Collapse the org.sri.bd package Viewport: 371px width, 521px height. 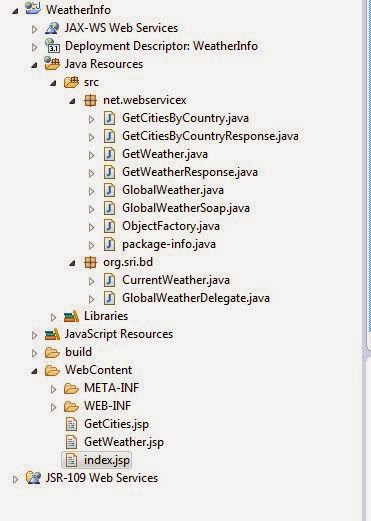click(x=72, y=263)
